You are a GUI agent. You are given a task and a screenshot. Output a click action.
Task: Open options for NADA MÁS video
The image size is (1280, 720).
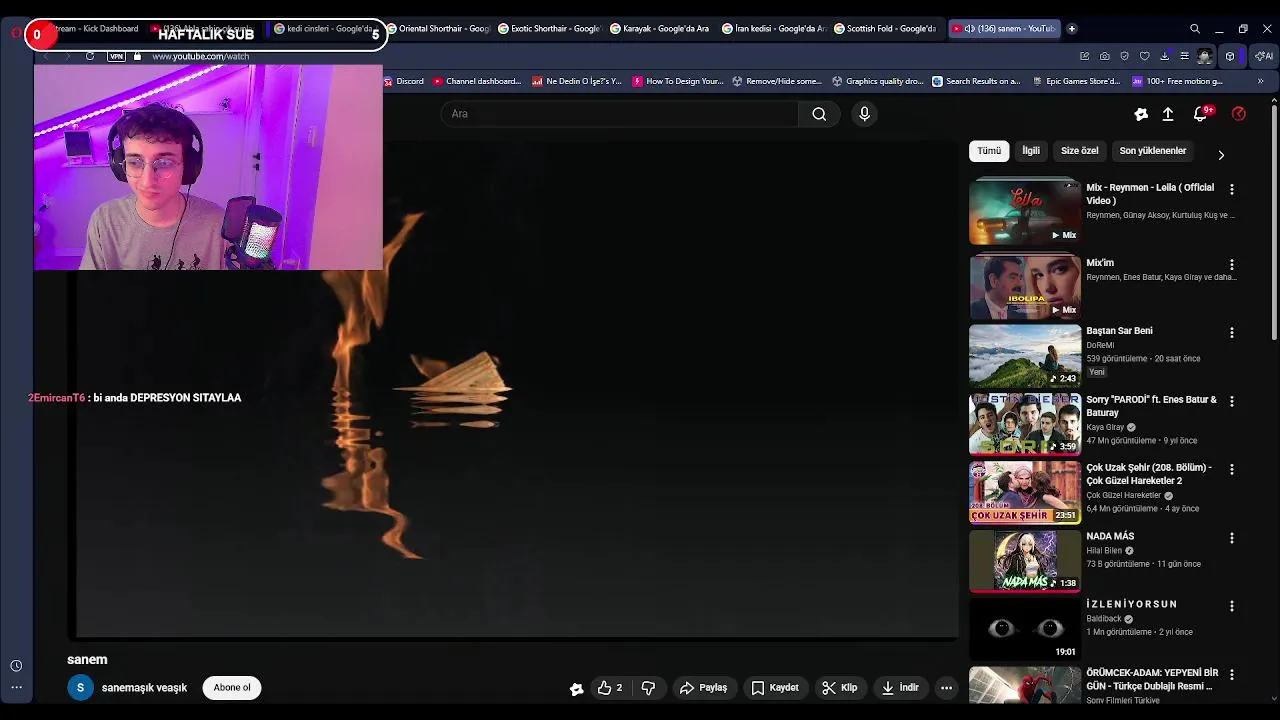(1232, 538)
